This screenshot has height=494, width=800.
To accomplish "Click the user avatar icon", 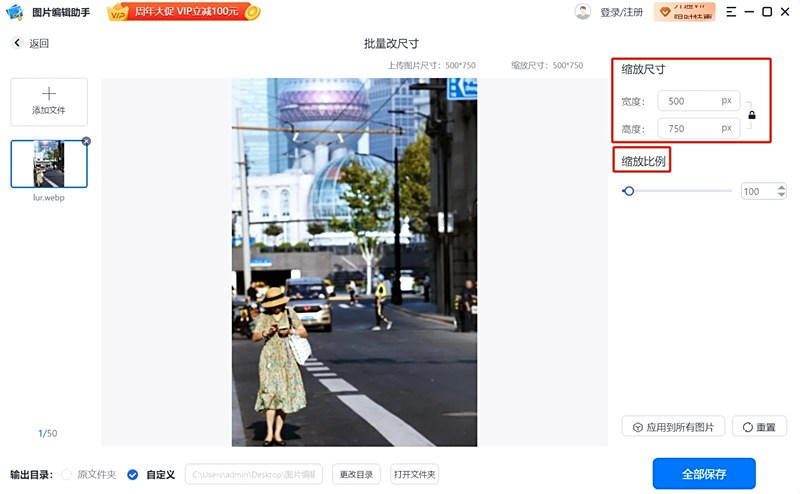I will pyautogui.click(x=582, y=12).
